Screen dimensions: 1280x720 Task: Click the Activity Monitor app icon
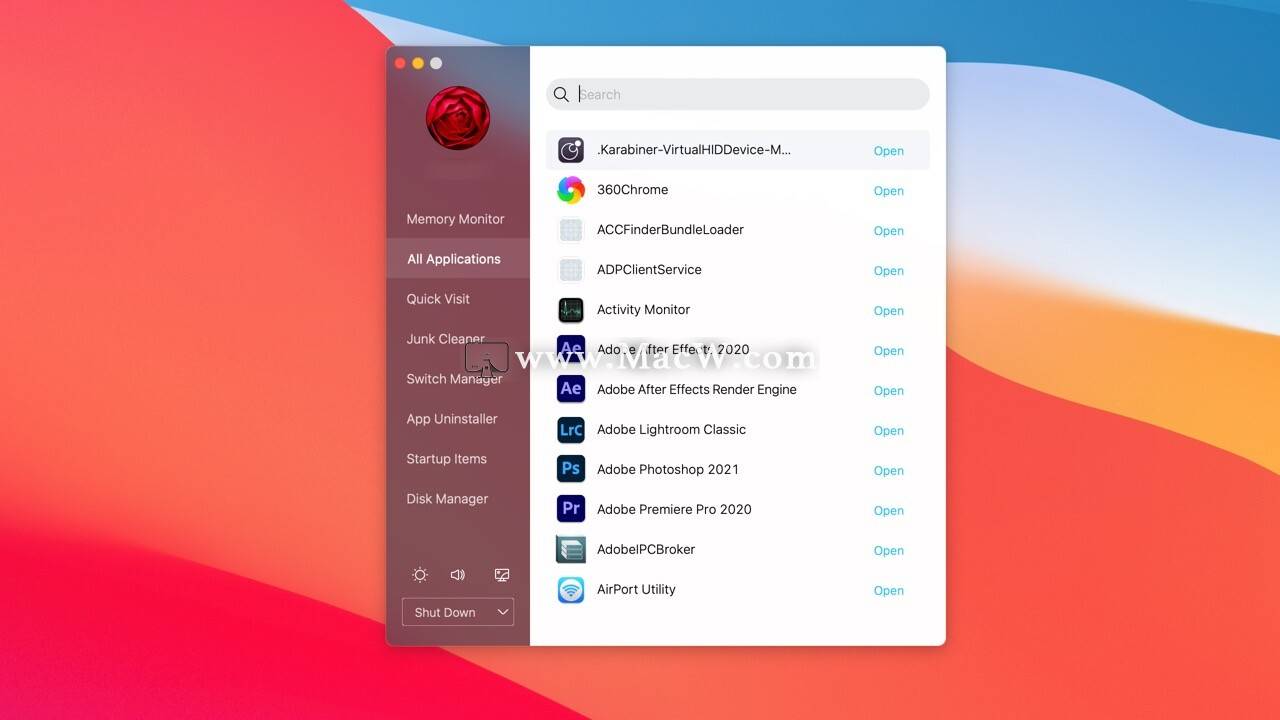[x=571, y=310]
